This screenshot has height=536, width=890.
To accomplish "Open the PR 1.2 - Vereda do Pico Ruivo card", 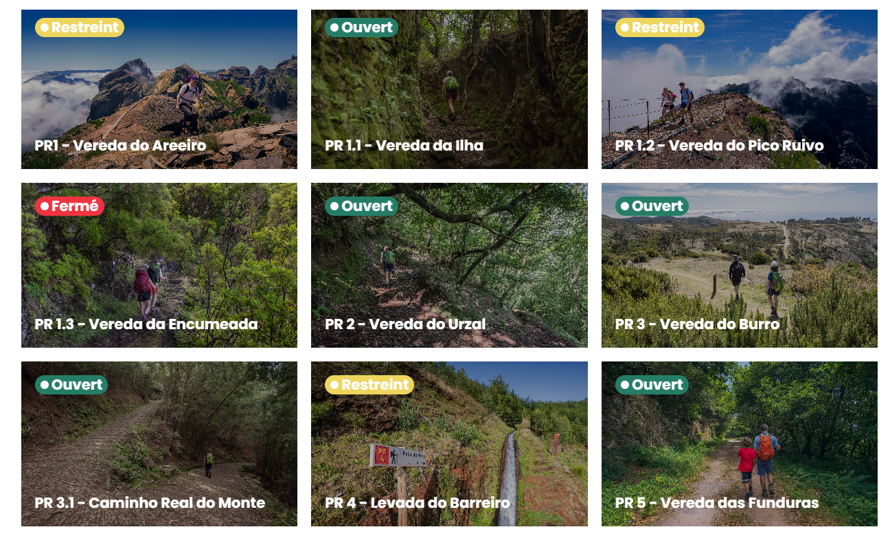I will (x=739, y=89).
